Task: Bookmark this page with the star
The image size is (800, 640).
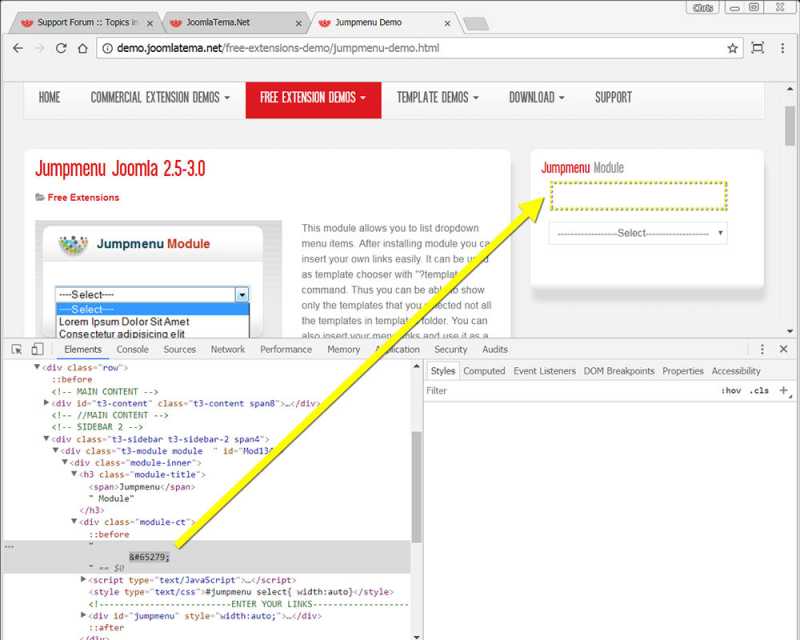Action: coord(733,48)
